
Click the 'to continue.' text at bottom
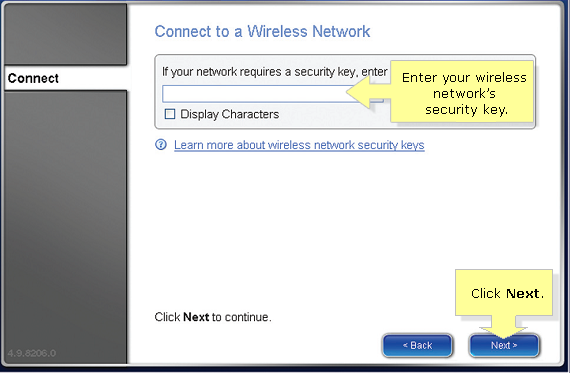(241, 317)
